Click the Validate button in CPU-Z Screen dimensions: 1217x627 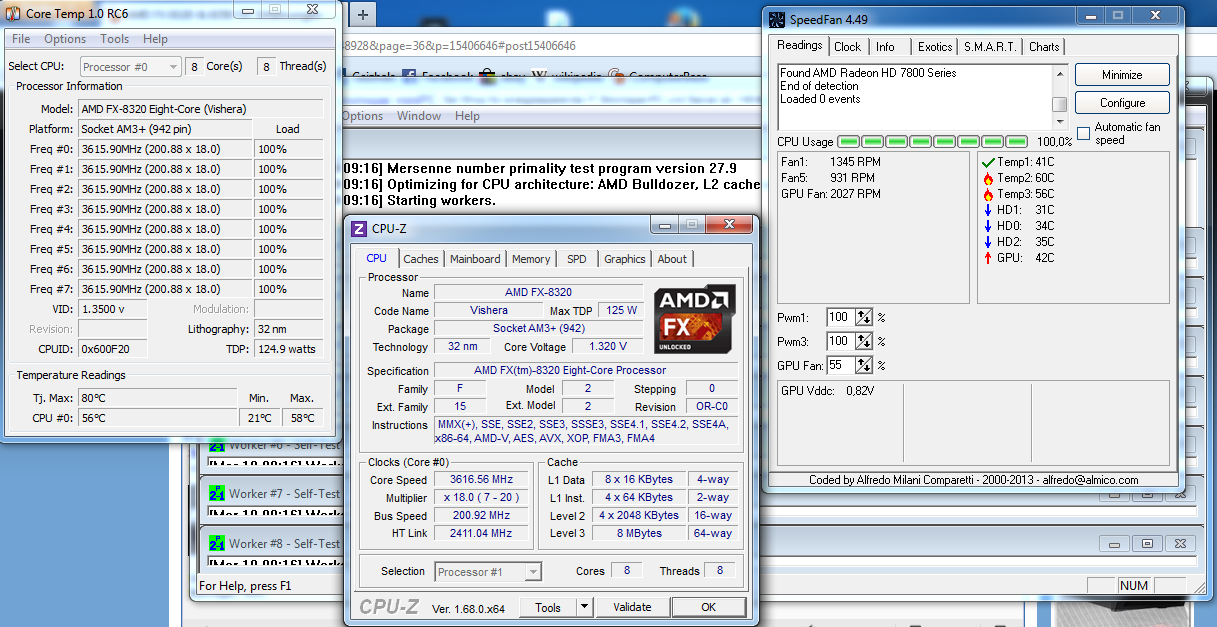pos(632,607)
